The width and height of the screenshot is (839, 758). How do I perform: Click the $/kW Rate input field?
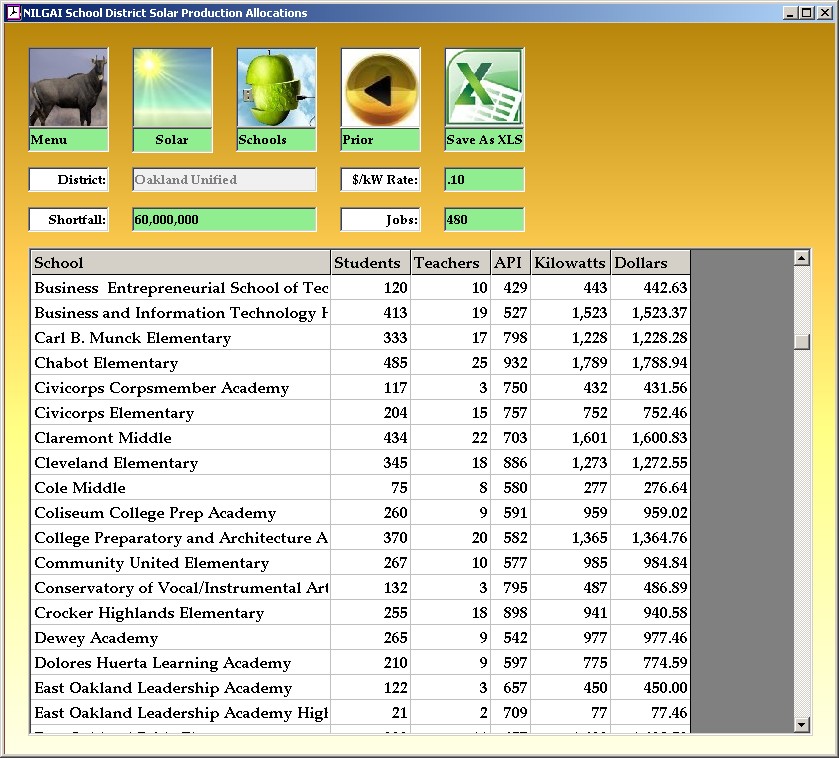pyautogui.click(x=484, y=180)
